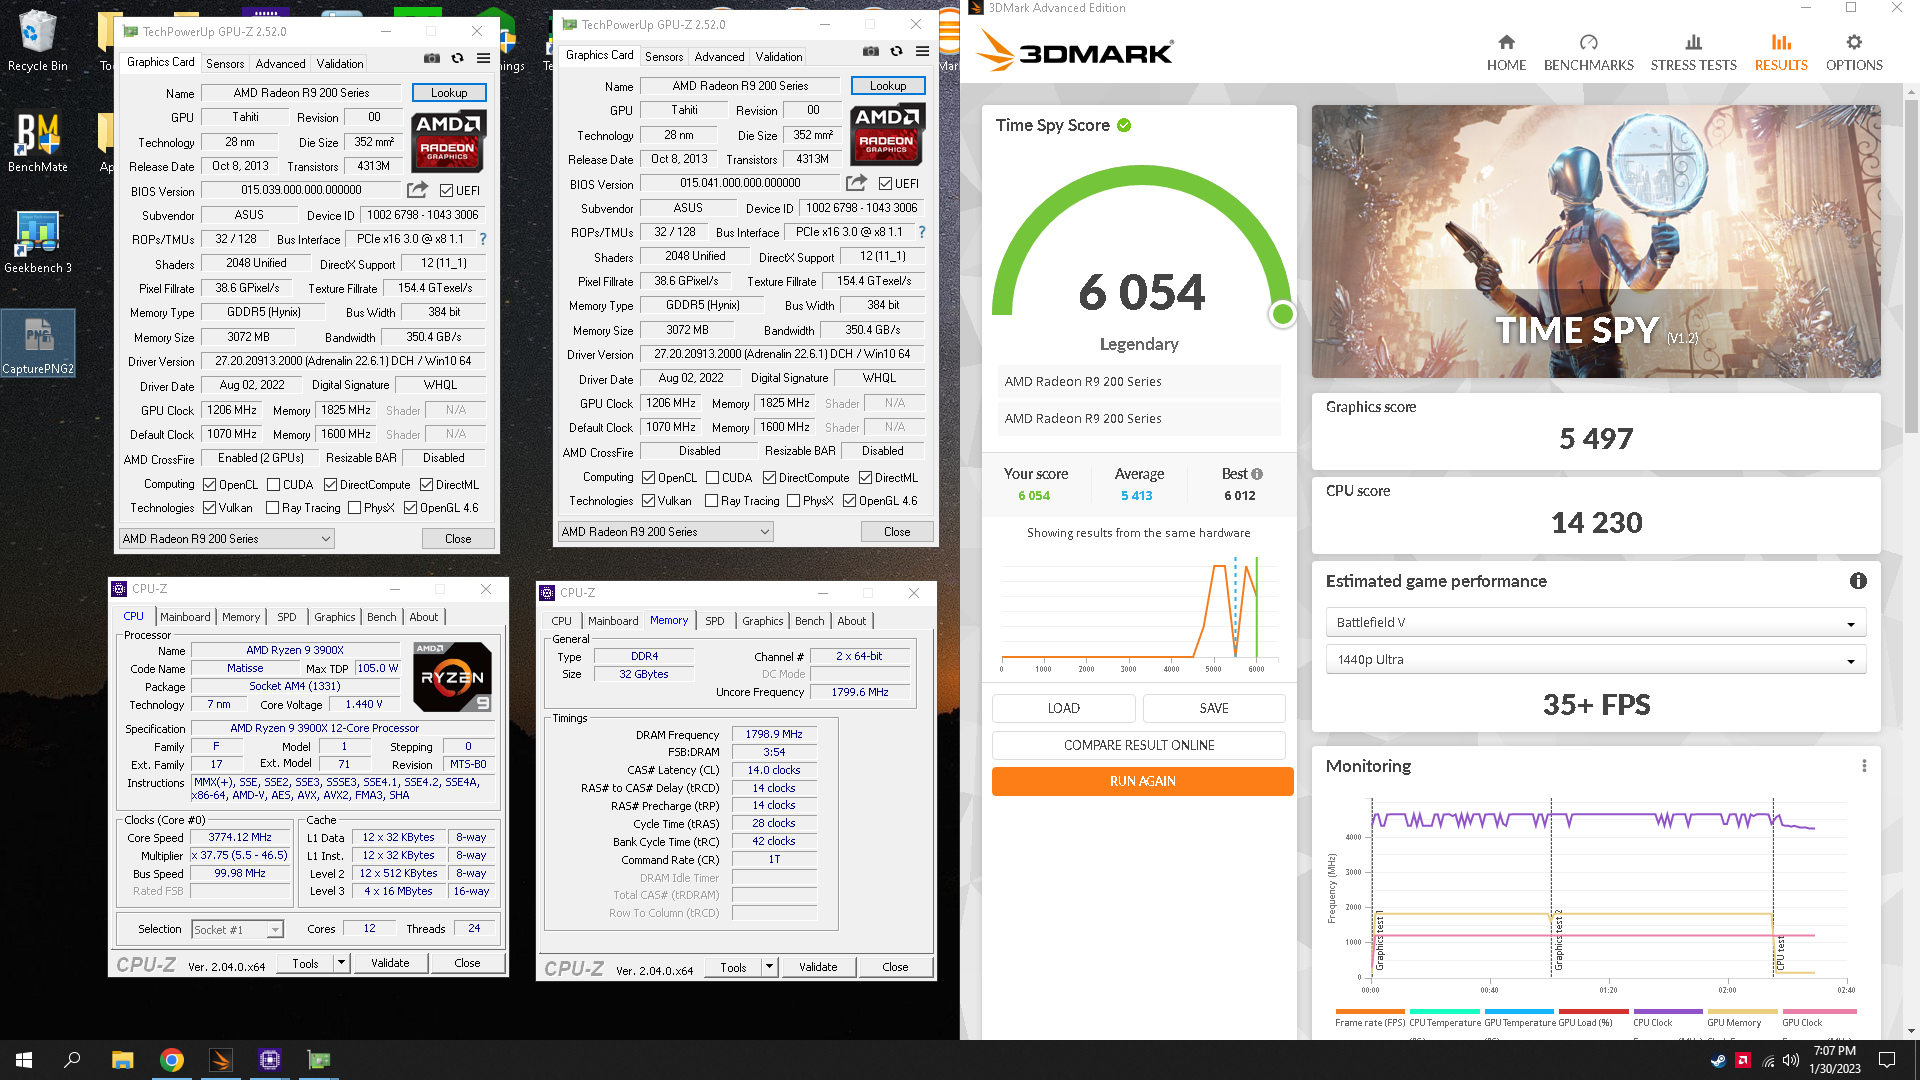Open Socket #1 selection dropdown in CPU-Z
Viewport: 1920px width, 1080px height.
point(237,930)
